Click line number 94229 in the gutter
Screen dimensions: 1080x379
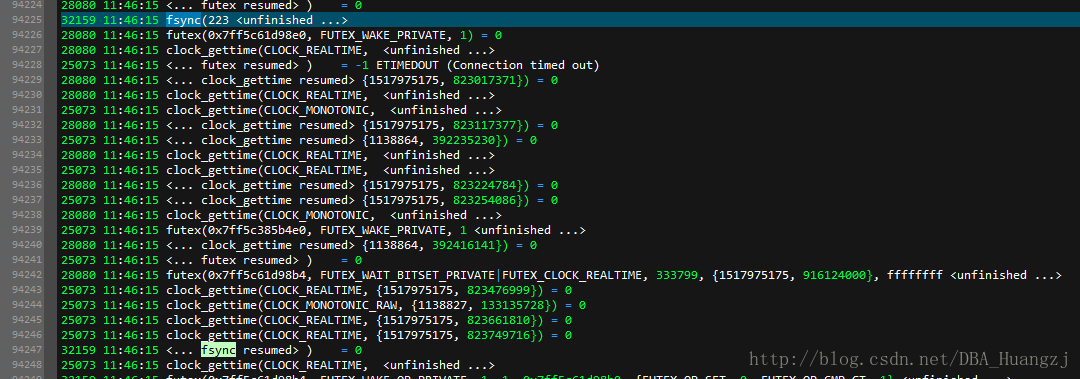pyautogui.click(x=28, y=81)
